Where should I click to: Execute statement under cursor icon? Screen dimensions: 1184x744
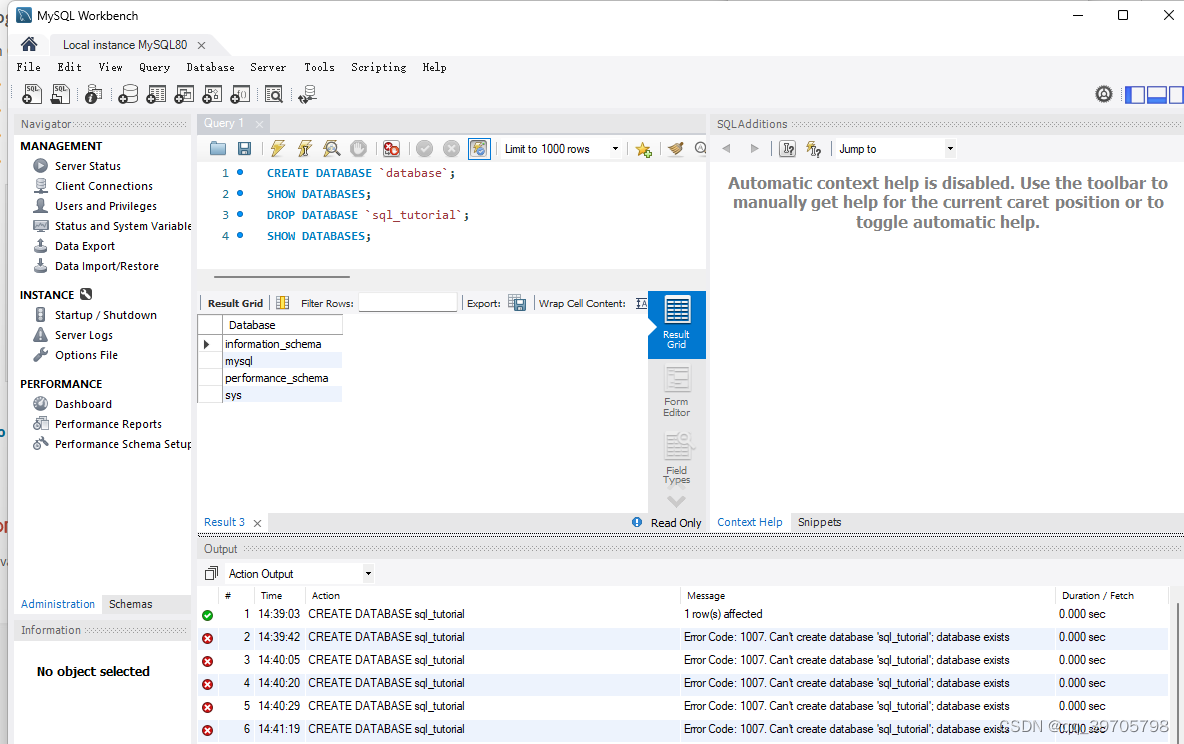point(305,149)
